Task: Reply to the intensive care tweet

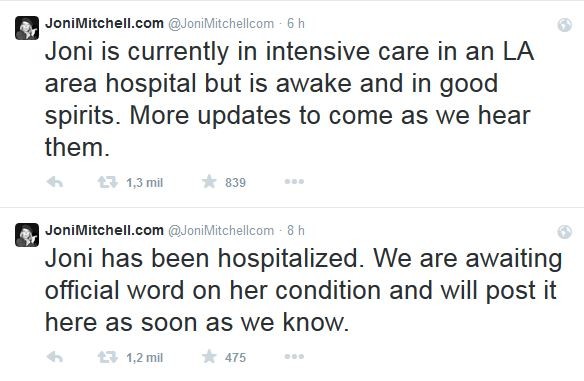Action: [x=55, y=182]
